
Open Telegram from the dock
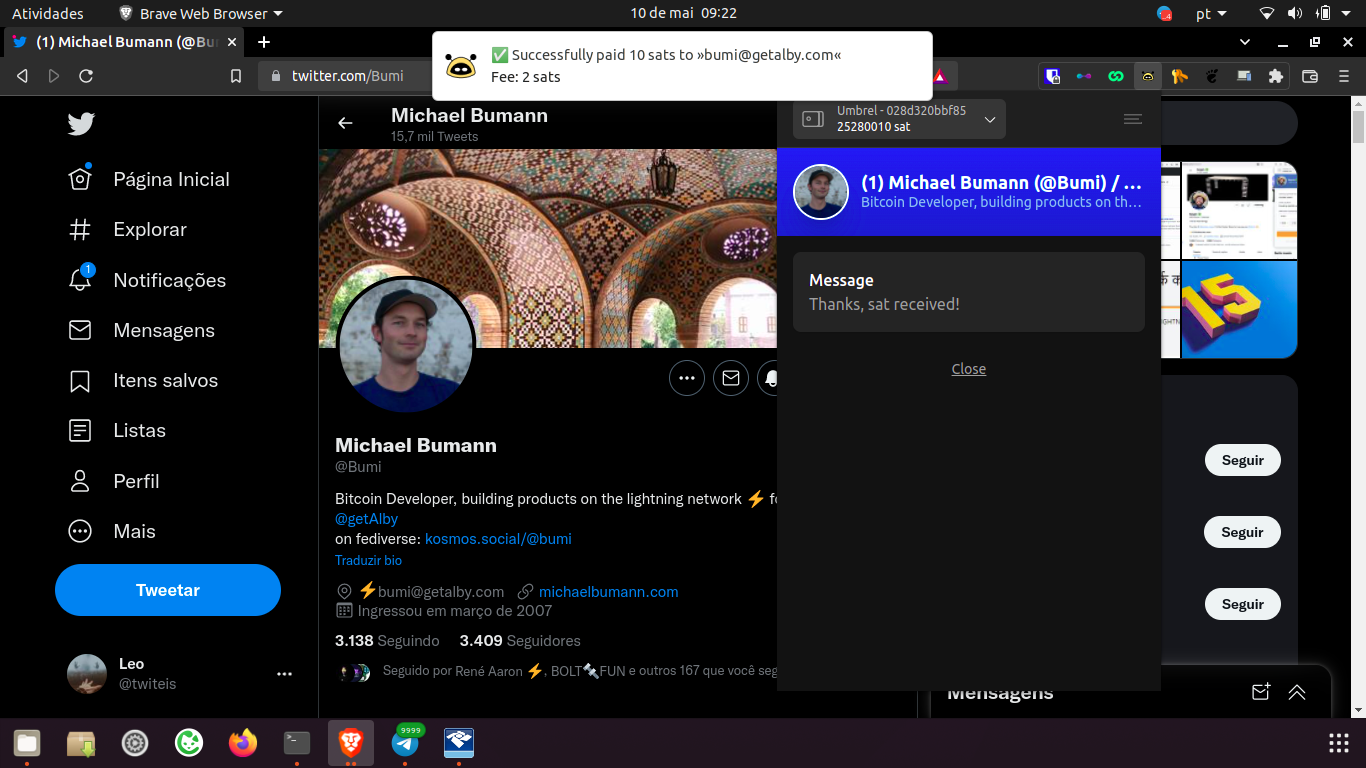point(405,743)
